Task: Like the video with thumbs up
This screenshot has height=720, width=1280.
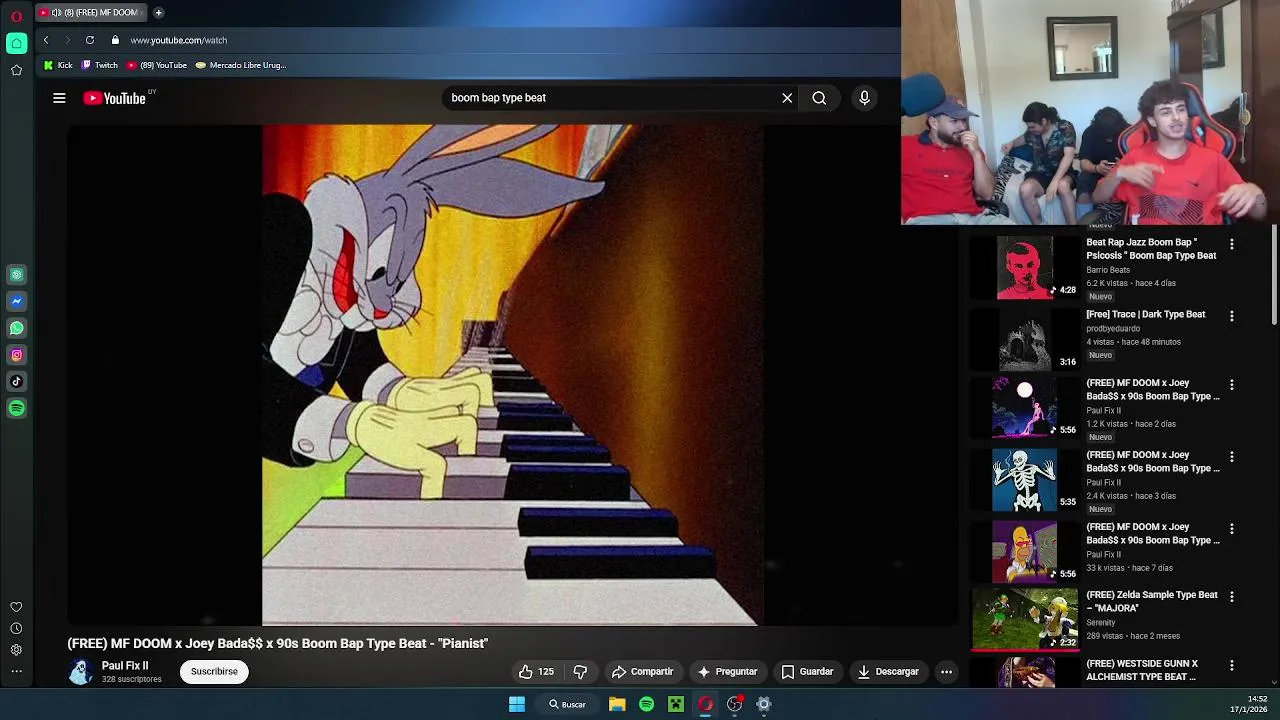Action: coord(536,672)
